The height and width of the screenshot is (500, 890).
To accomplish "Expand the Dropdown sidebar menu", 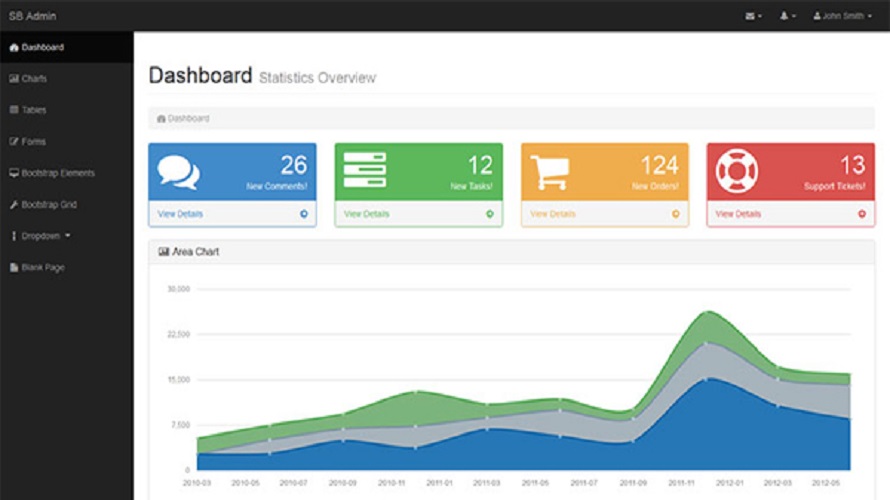I will coord(66,236).
